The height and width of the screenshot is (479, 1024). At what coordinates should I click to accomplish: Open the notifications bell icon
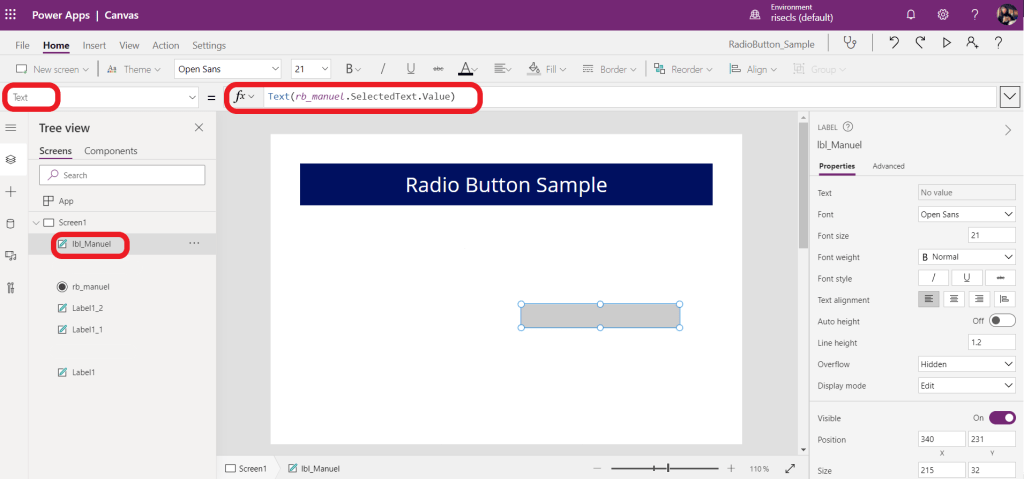[911, 15]
